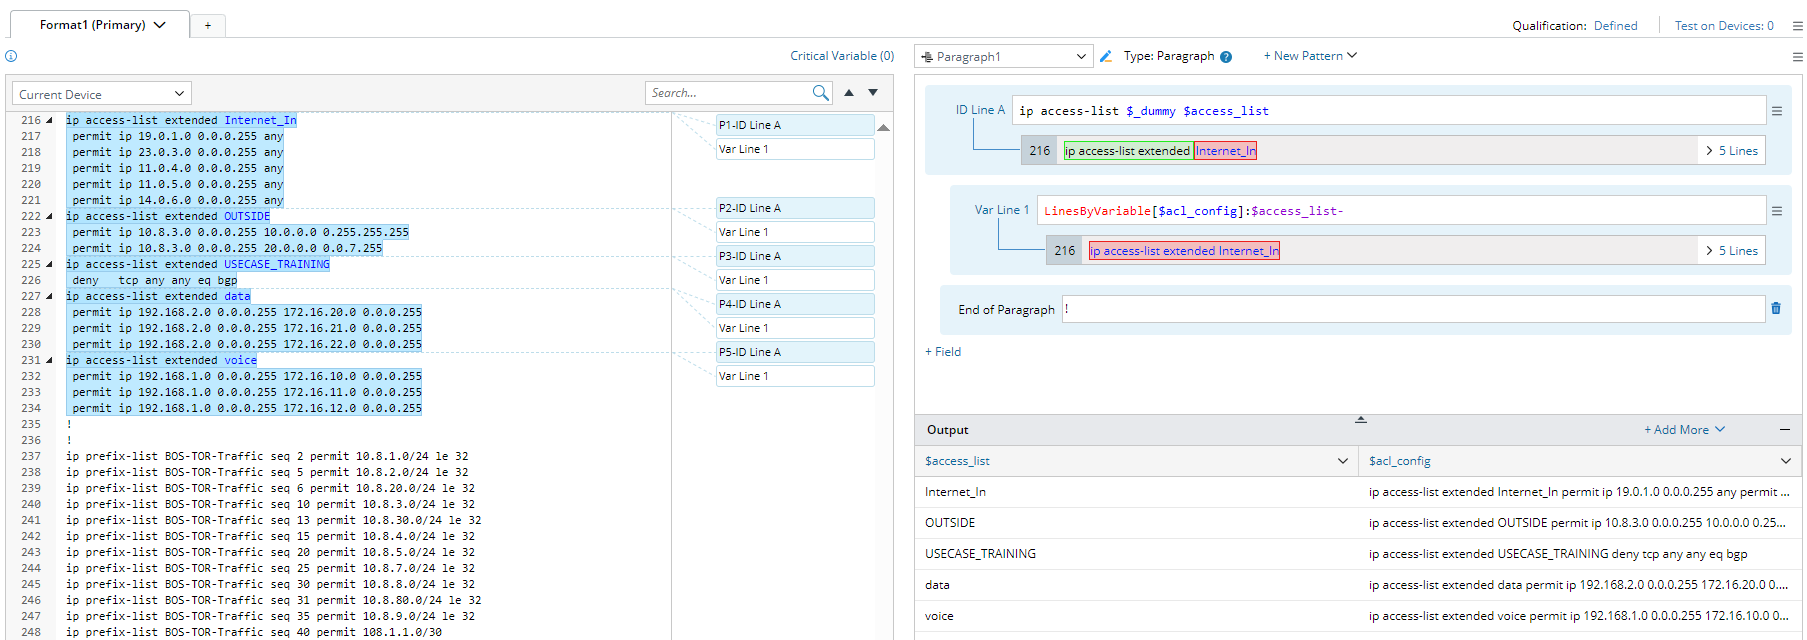Viewport: 1807px width, 640px height.
Task: Open the Current Device dropdown
Action: (101, 94)
